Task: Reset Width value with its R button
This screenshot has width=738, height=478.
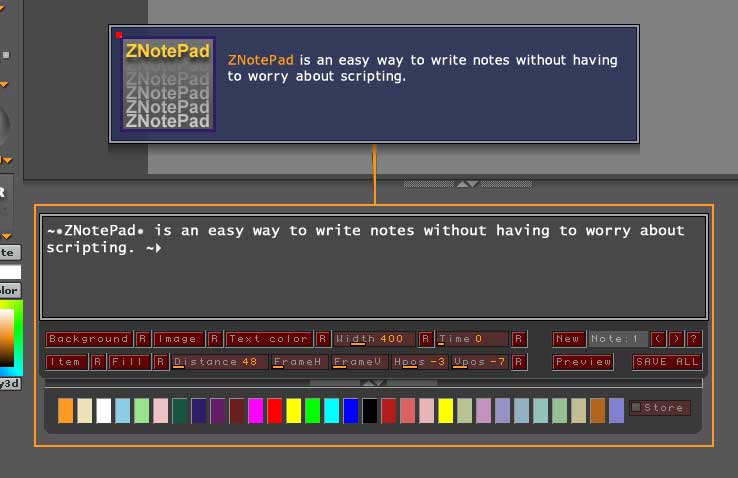Action: pos(426,339)
